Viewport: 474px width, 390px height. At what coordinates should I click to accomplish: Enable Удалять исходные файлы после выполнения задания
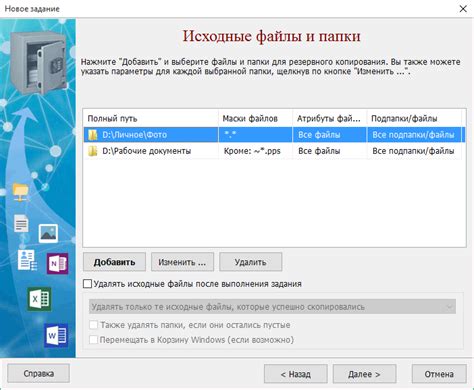coord(87,284)
